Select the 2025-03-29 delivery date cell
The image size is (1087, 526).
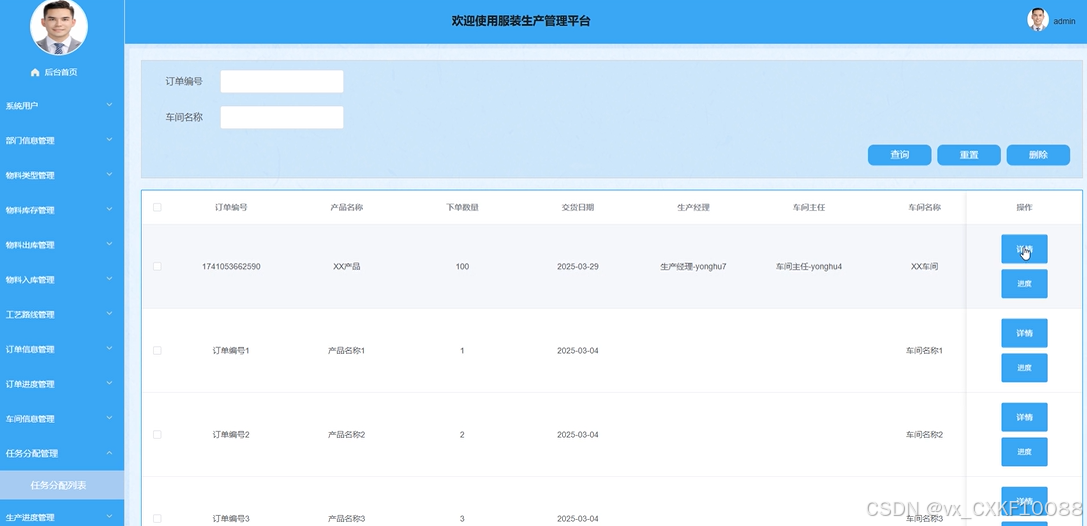coord(577,266)
